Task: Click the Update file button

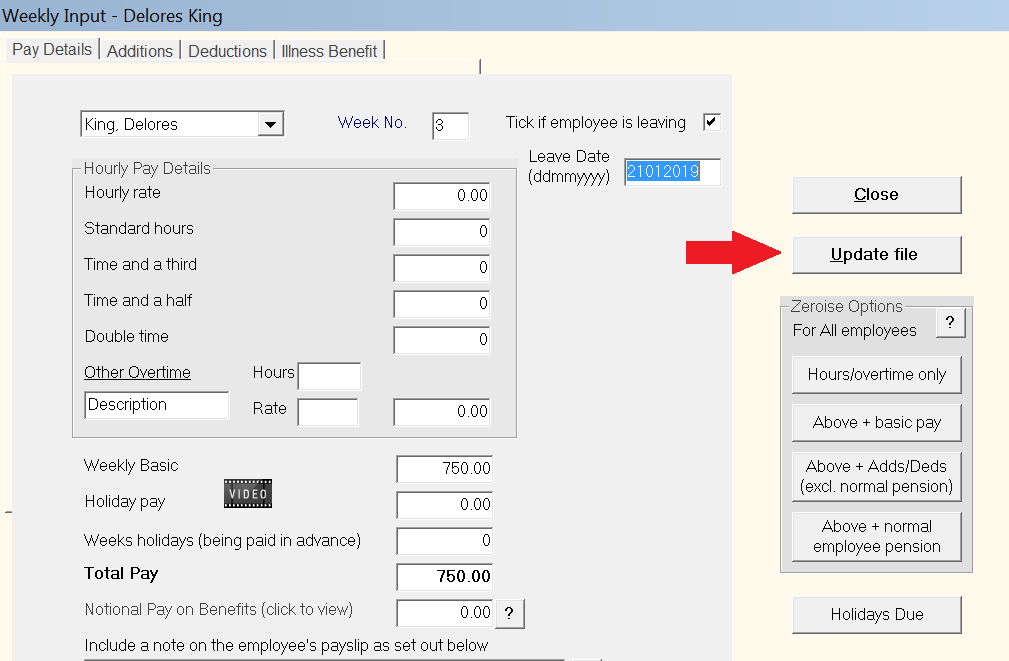Action: (876, 254)
